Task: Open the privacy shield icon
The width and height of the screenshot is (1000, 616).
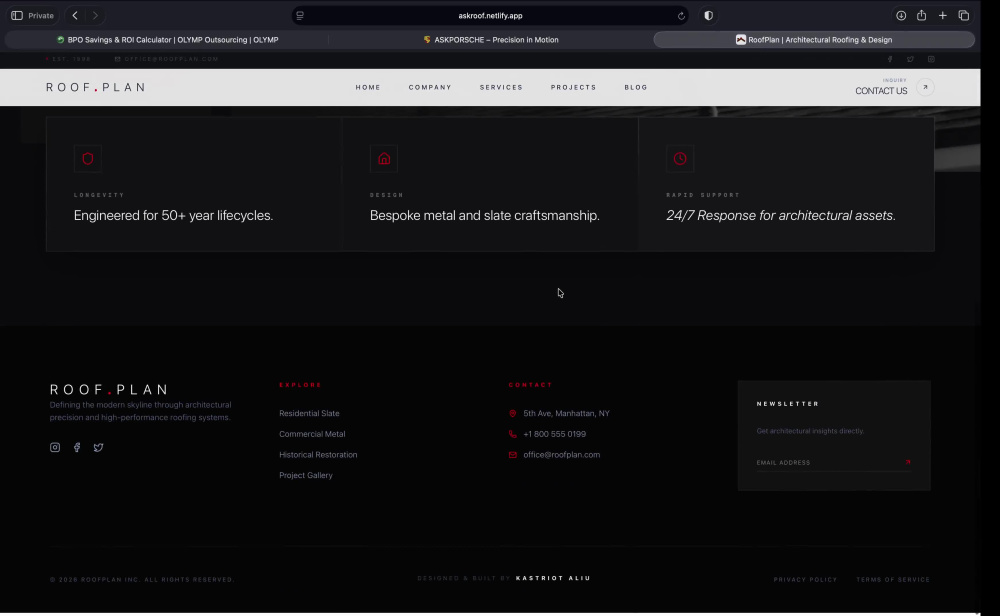Action: coord(709,15)
